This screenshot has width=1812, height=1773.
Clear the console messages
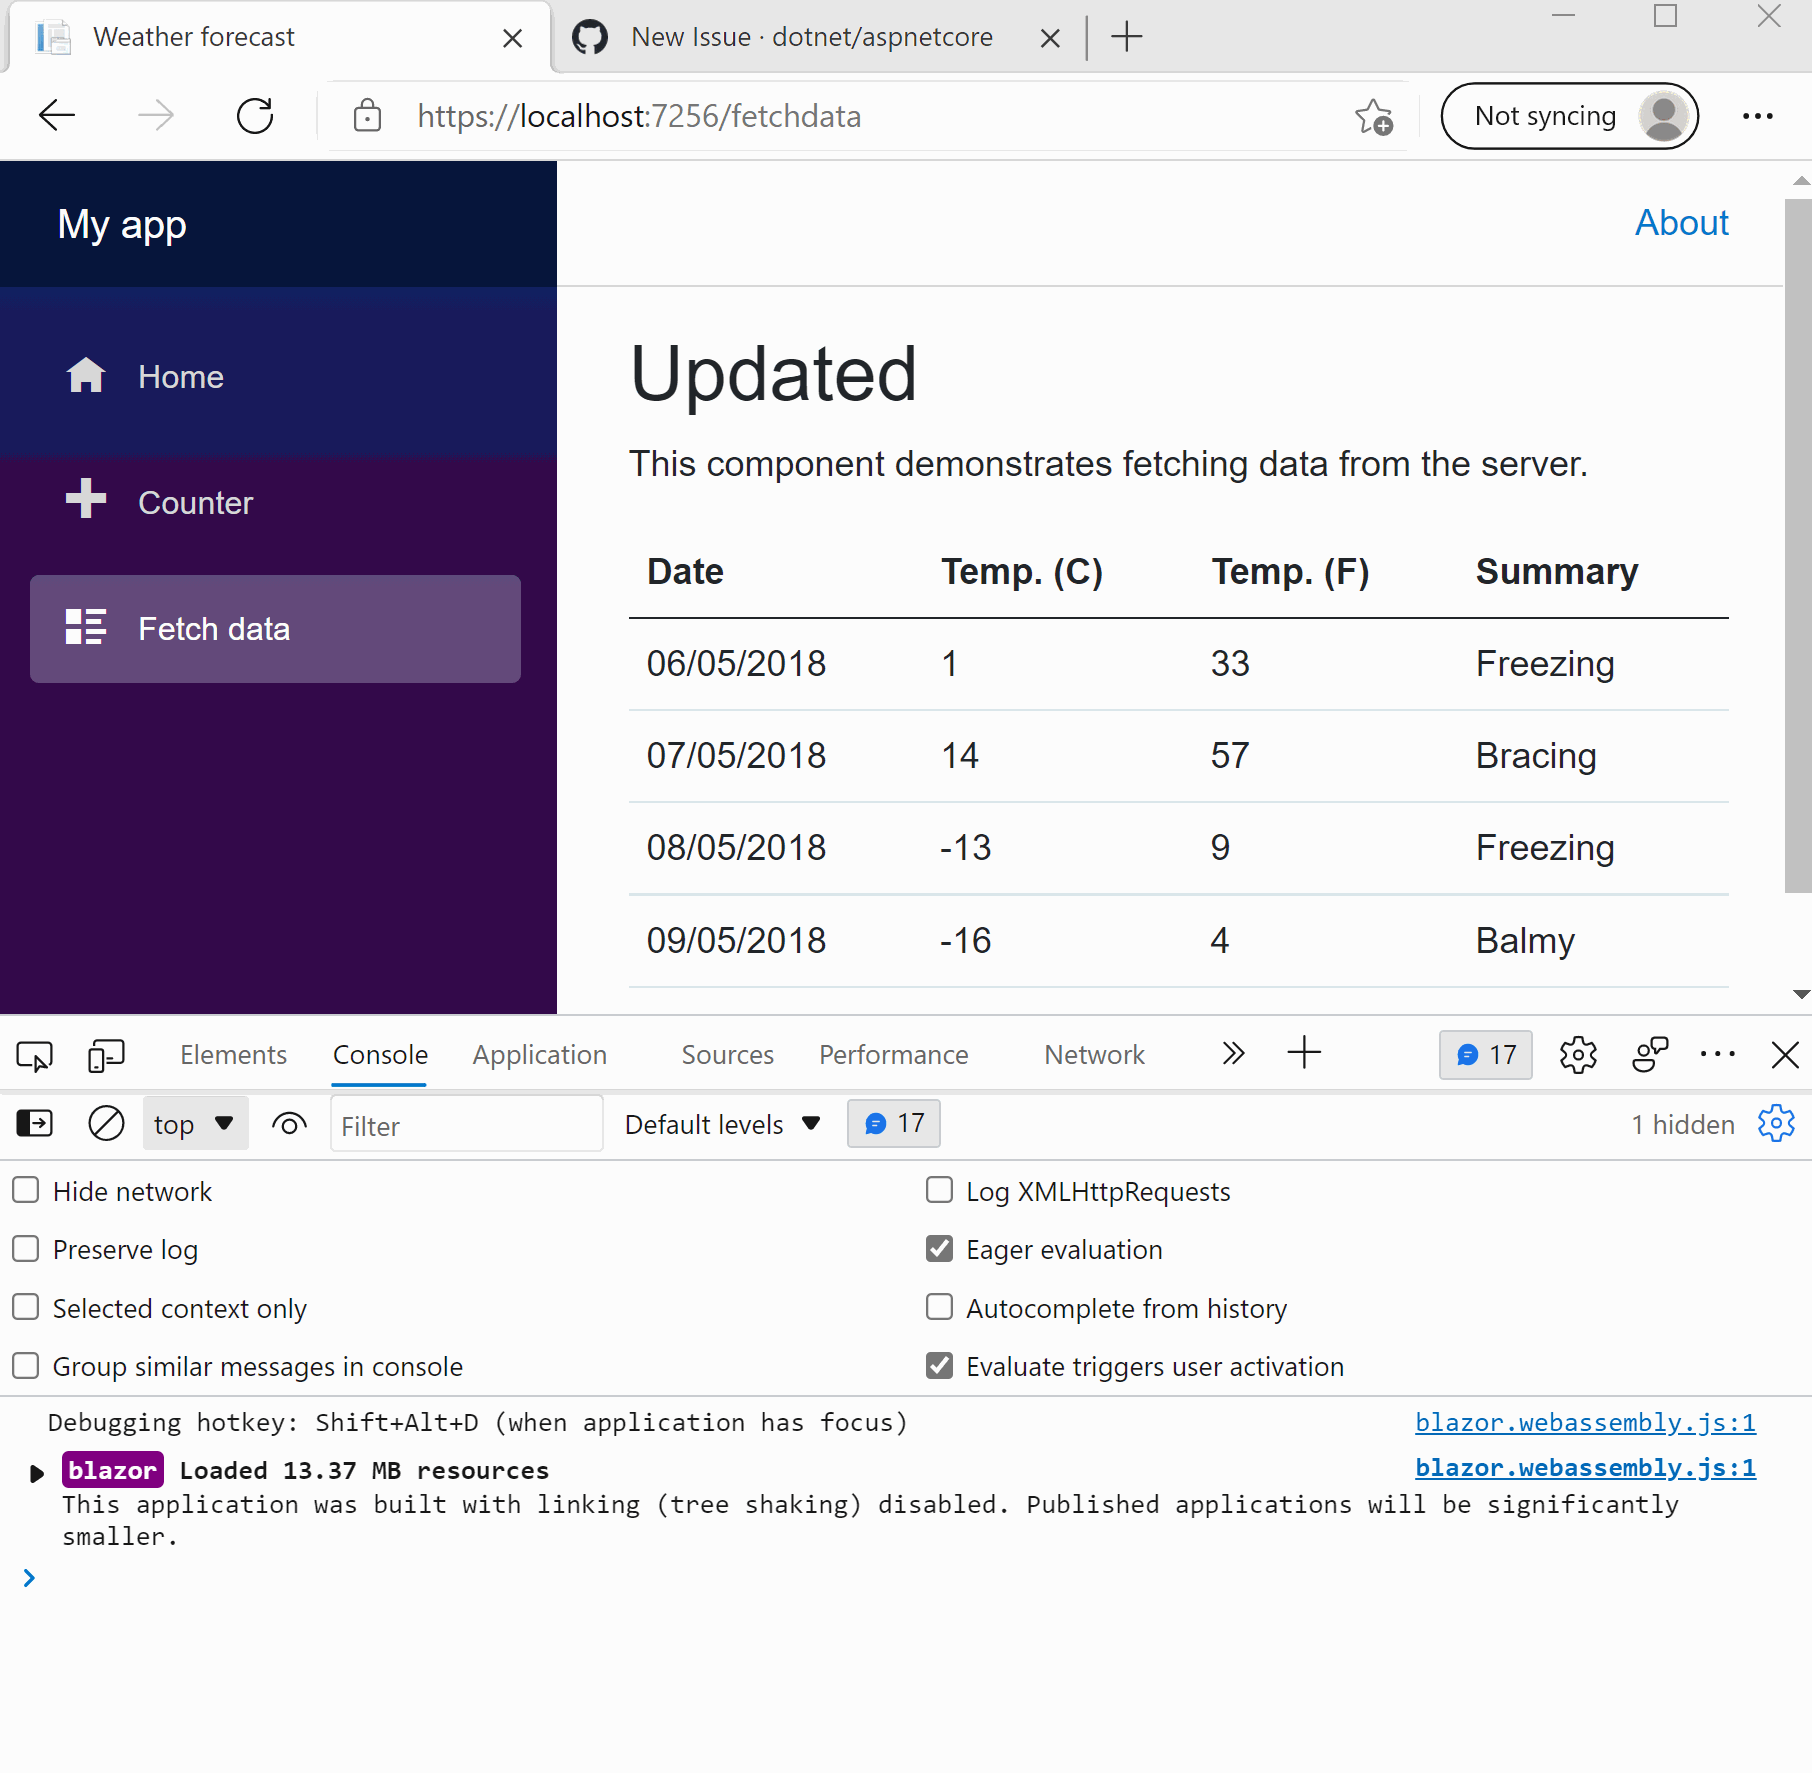pos(106,1123)
